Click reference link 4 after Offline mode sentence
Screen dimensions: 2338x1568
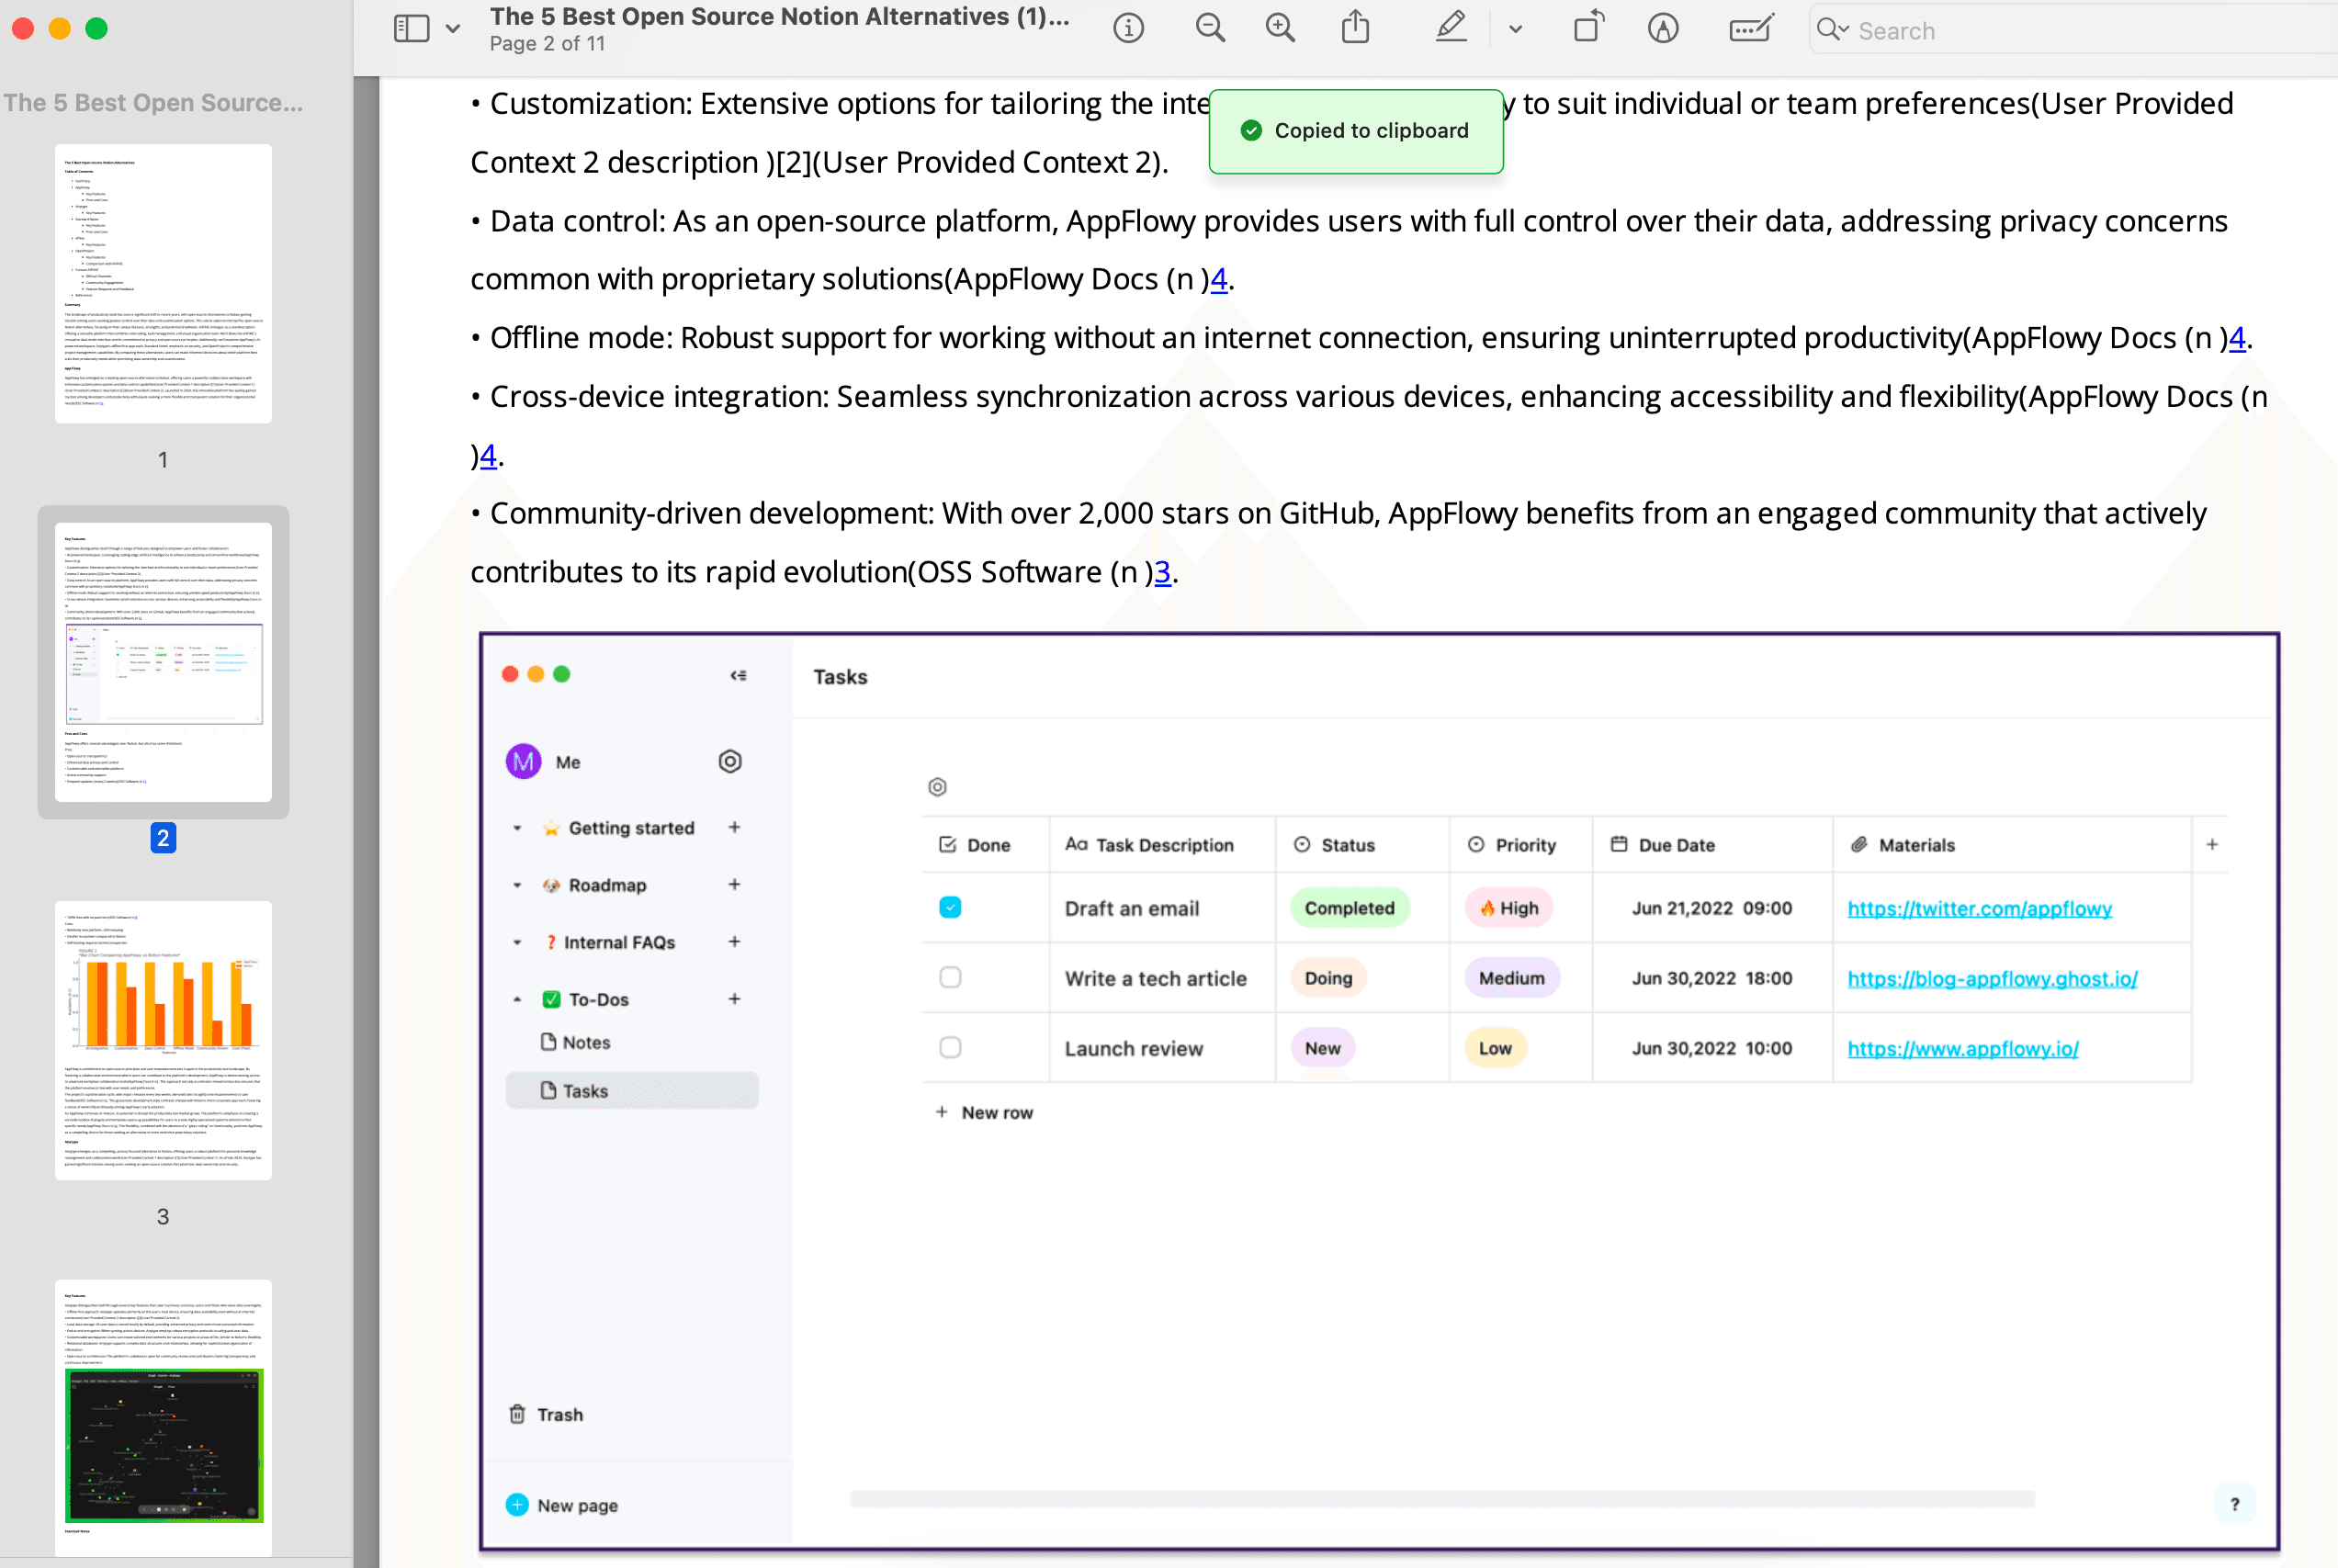click(x=2237, y=338)
